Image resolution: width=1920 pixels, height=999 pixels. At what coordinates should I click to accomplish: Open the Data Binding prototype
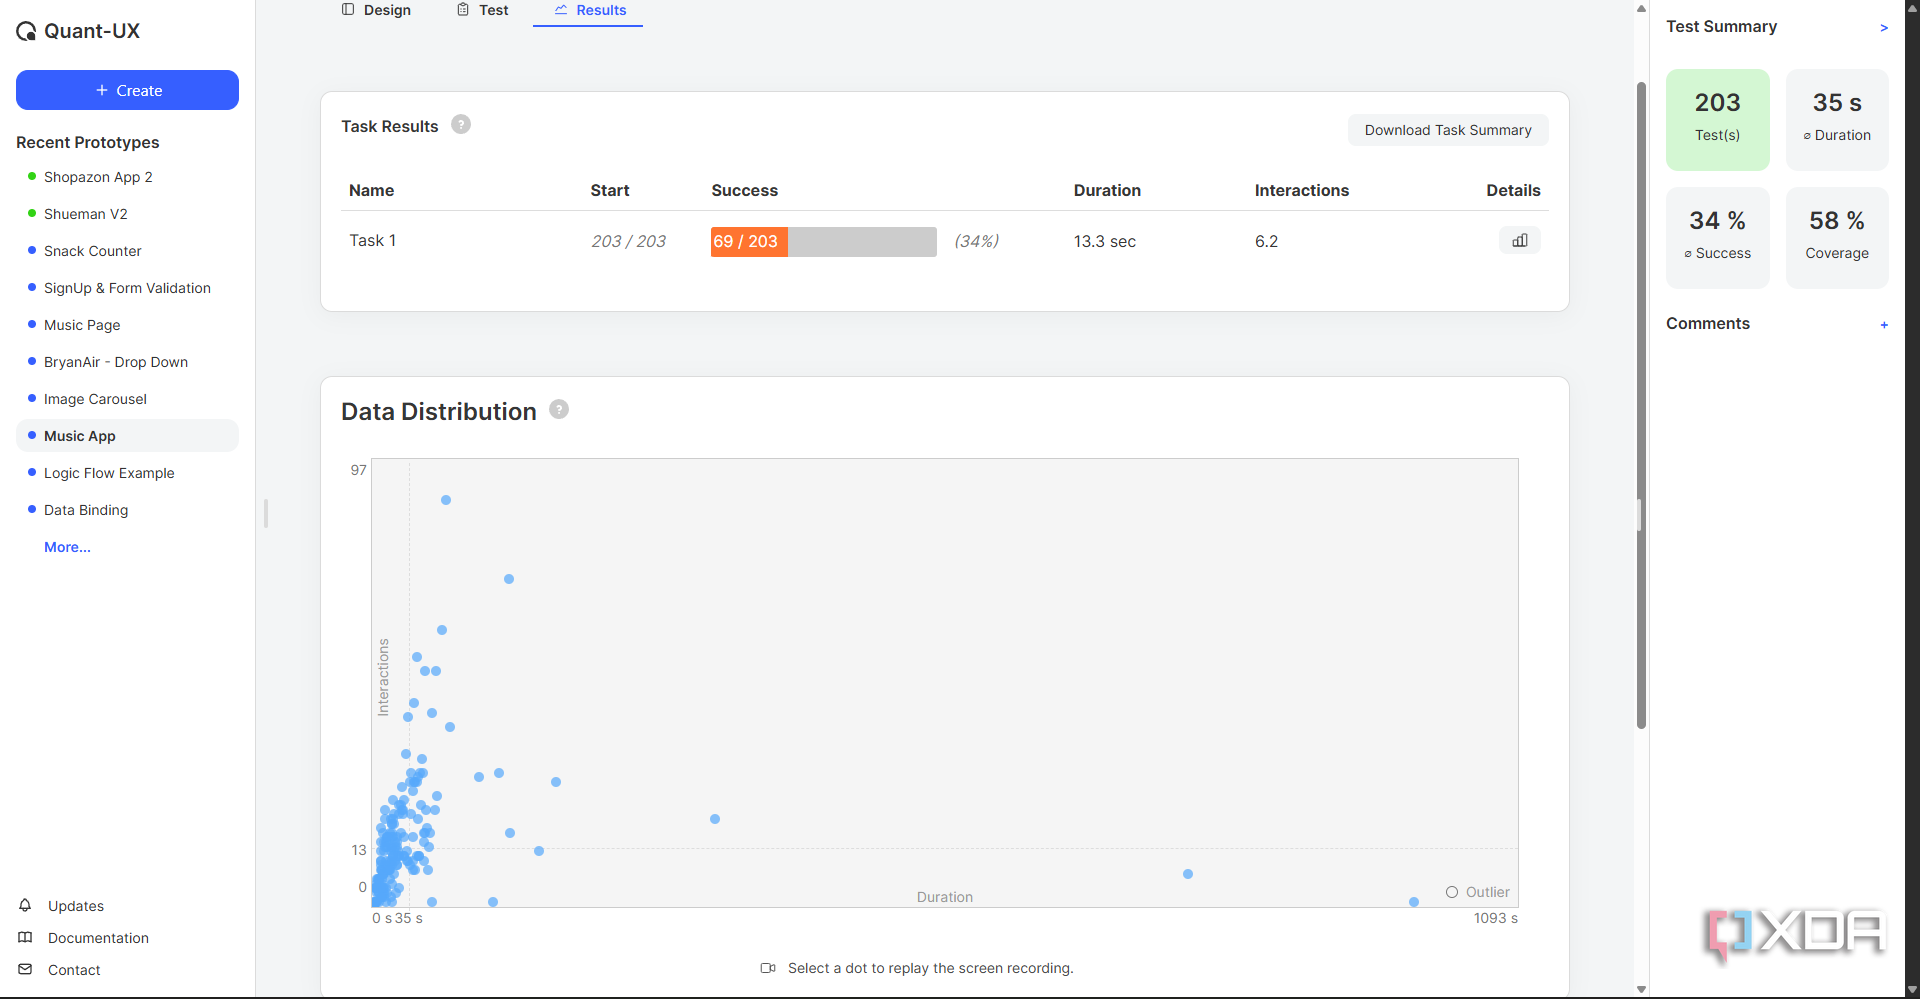pos(86,510)
